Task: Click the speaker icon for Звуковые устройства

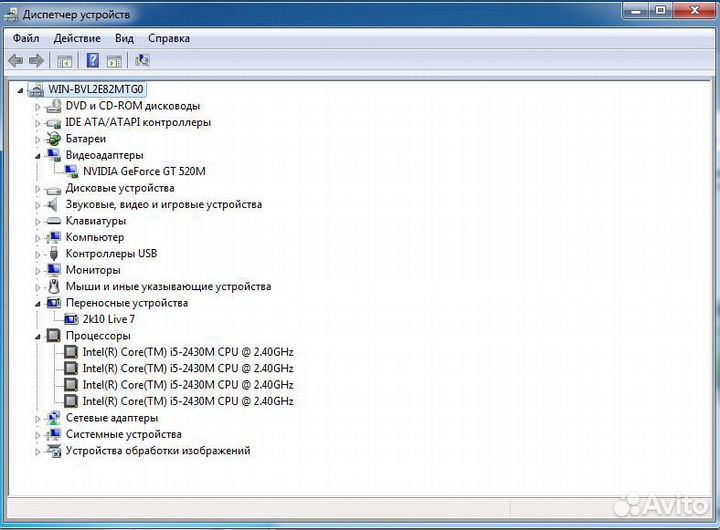Action: 53,204
